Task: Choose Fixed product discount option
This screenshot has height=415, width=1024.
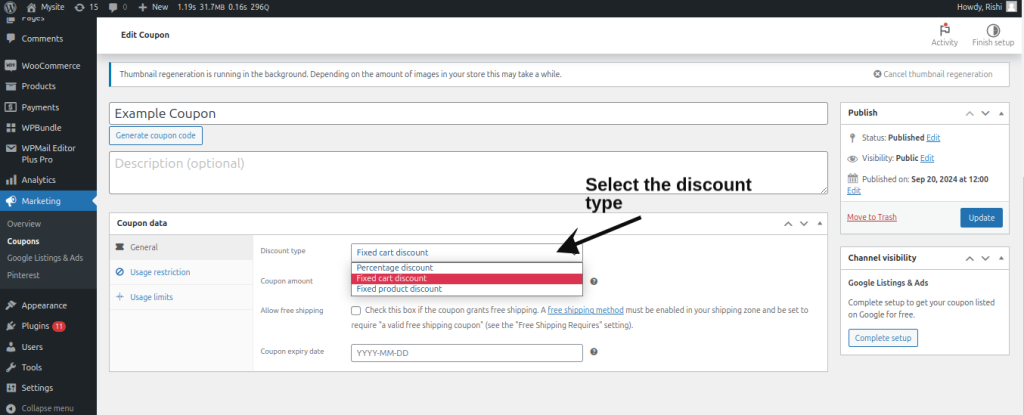Action: point(400,289)
